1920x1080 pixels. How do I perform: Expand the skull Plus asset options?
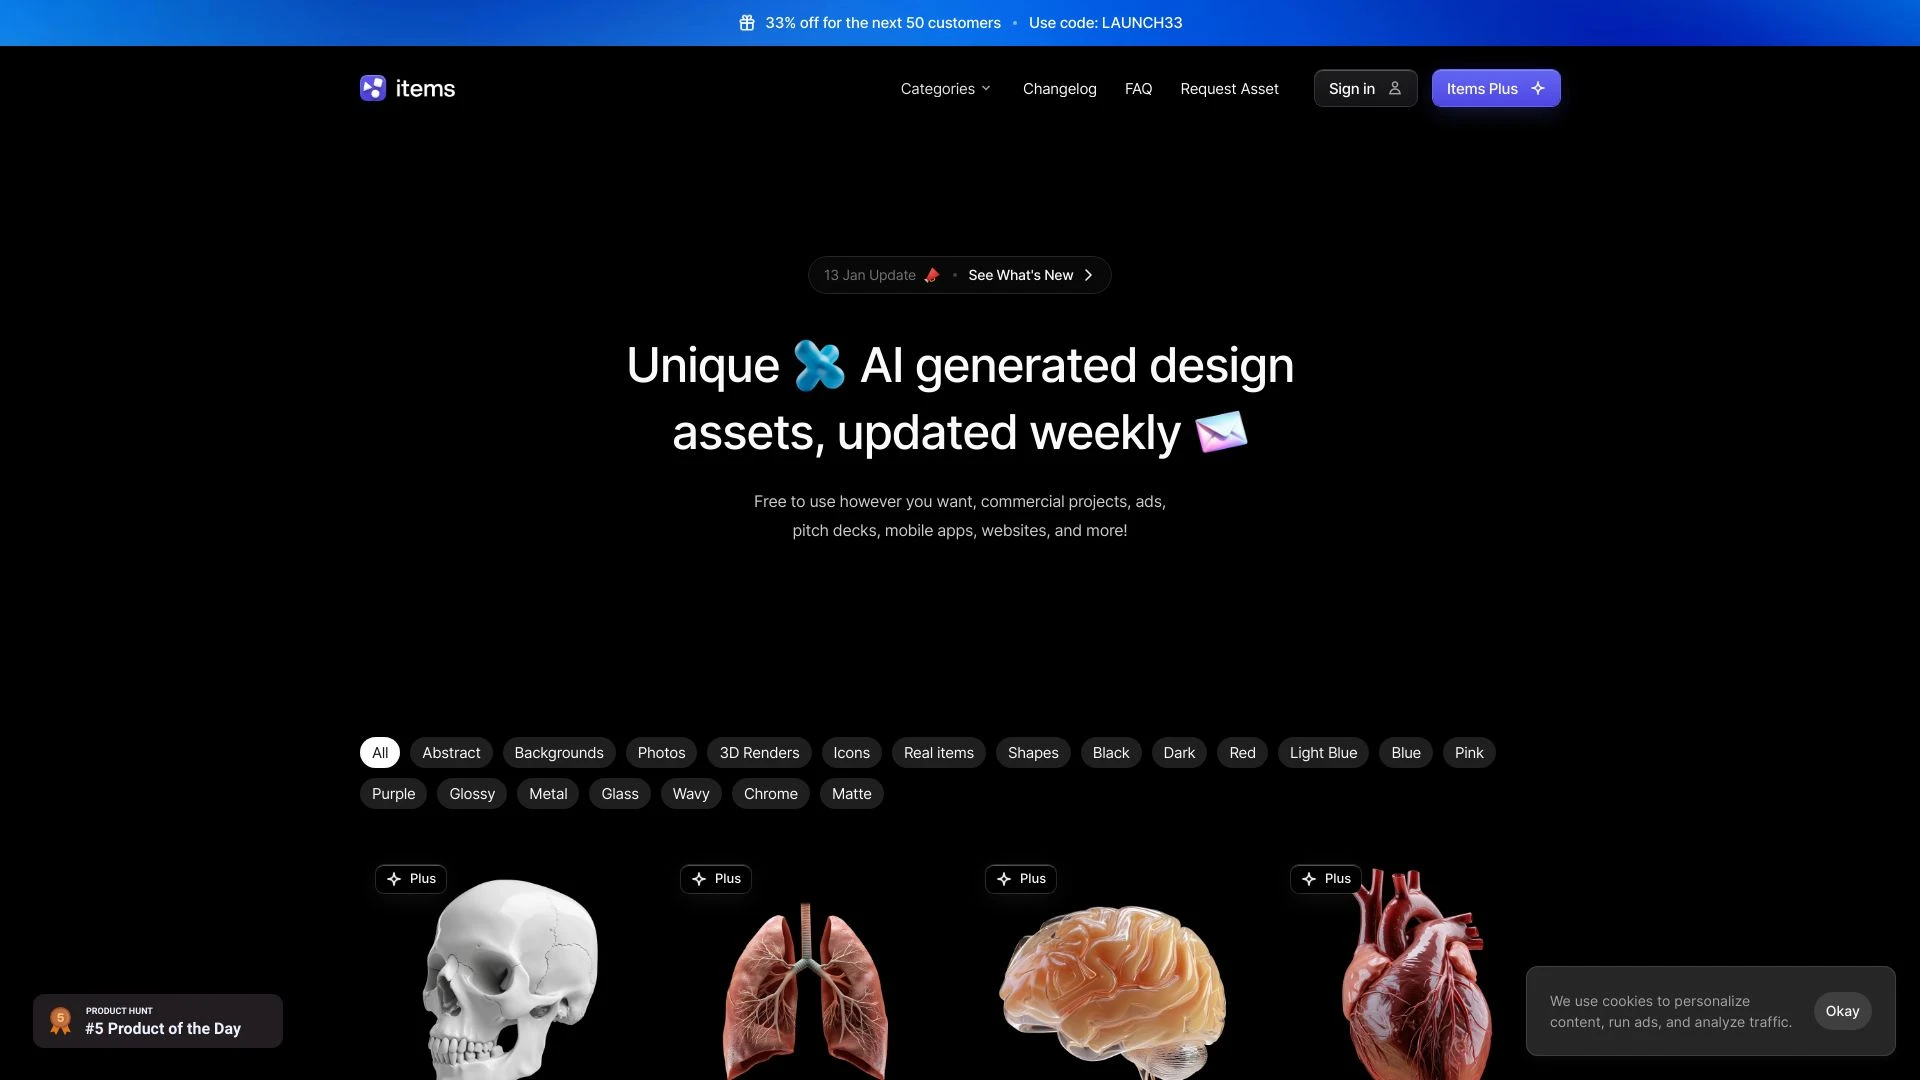409,878
